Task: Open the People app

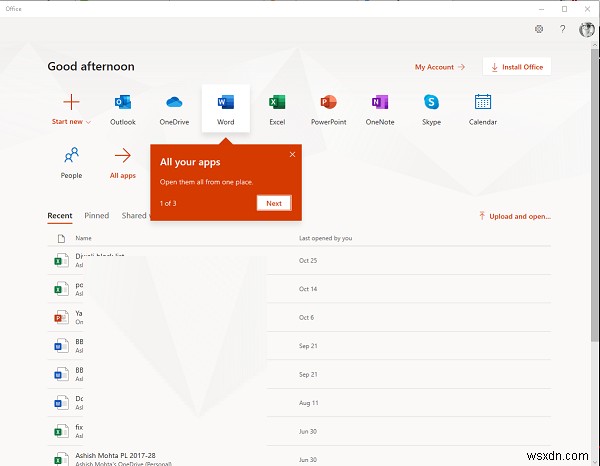Action: (x=72, y=163)
